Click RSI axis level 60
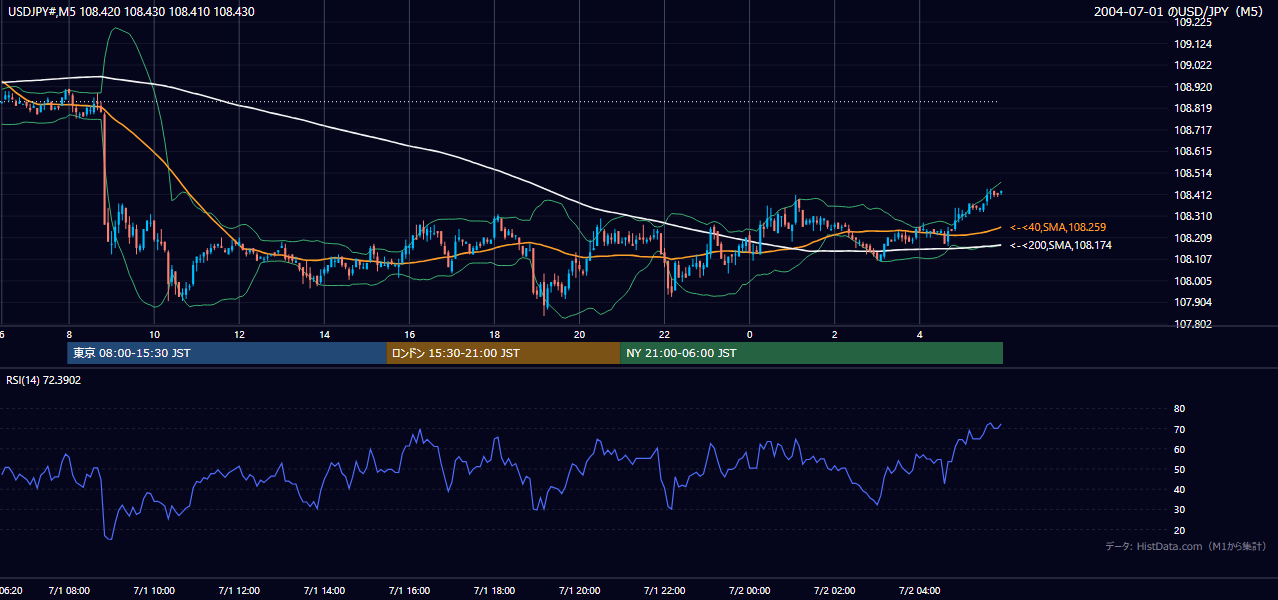The height and width of the screenshot is (600, 1278). pos(1179,449)
